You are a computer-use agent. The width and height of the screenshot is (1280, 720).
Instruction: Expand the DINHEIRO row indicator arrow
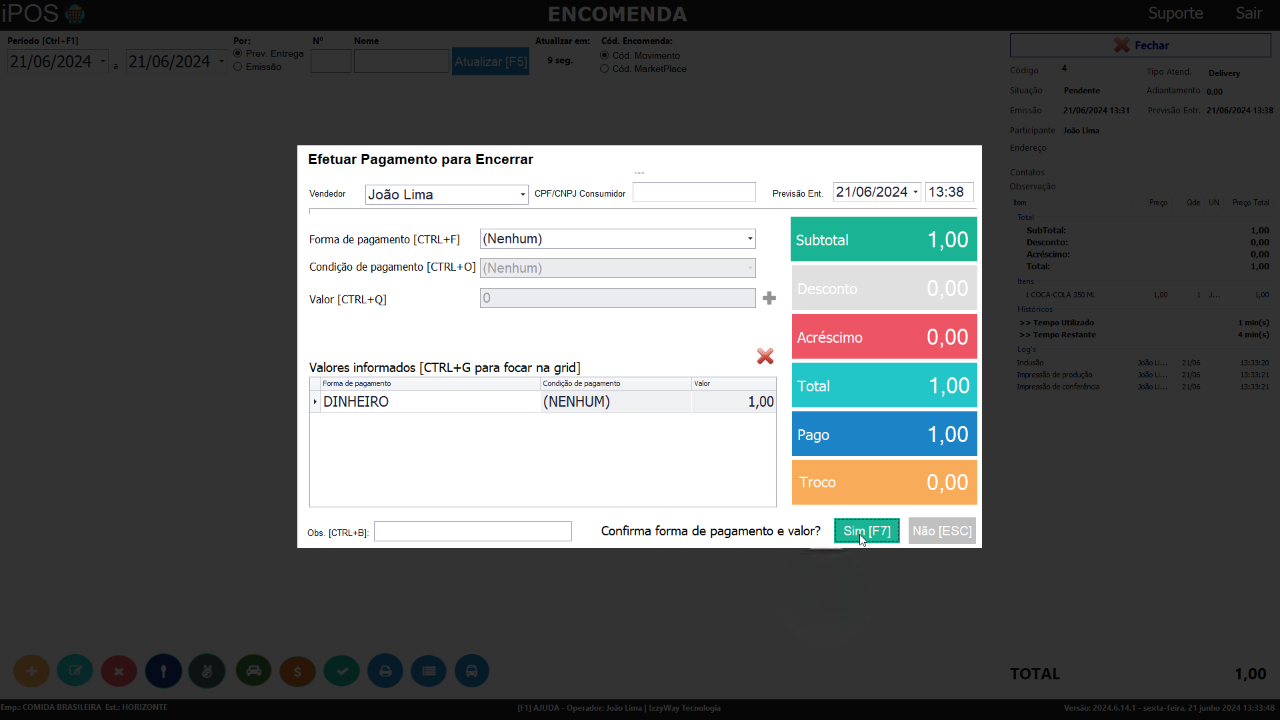(x=315, y=402)
